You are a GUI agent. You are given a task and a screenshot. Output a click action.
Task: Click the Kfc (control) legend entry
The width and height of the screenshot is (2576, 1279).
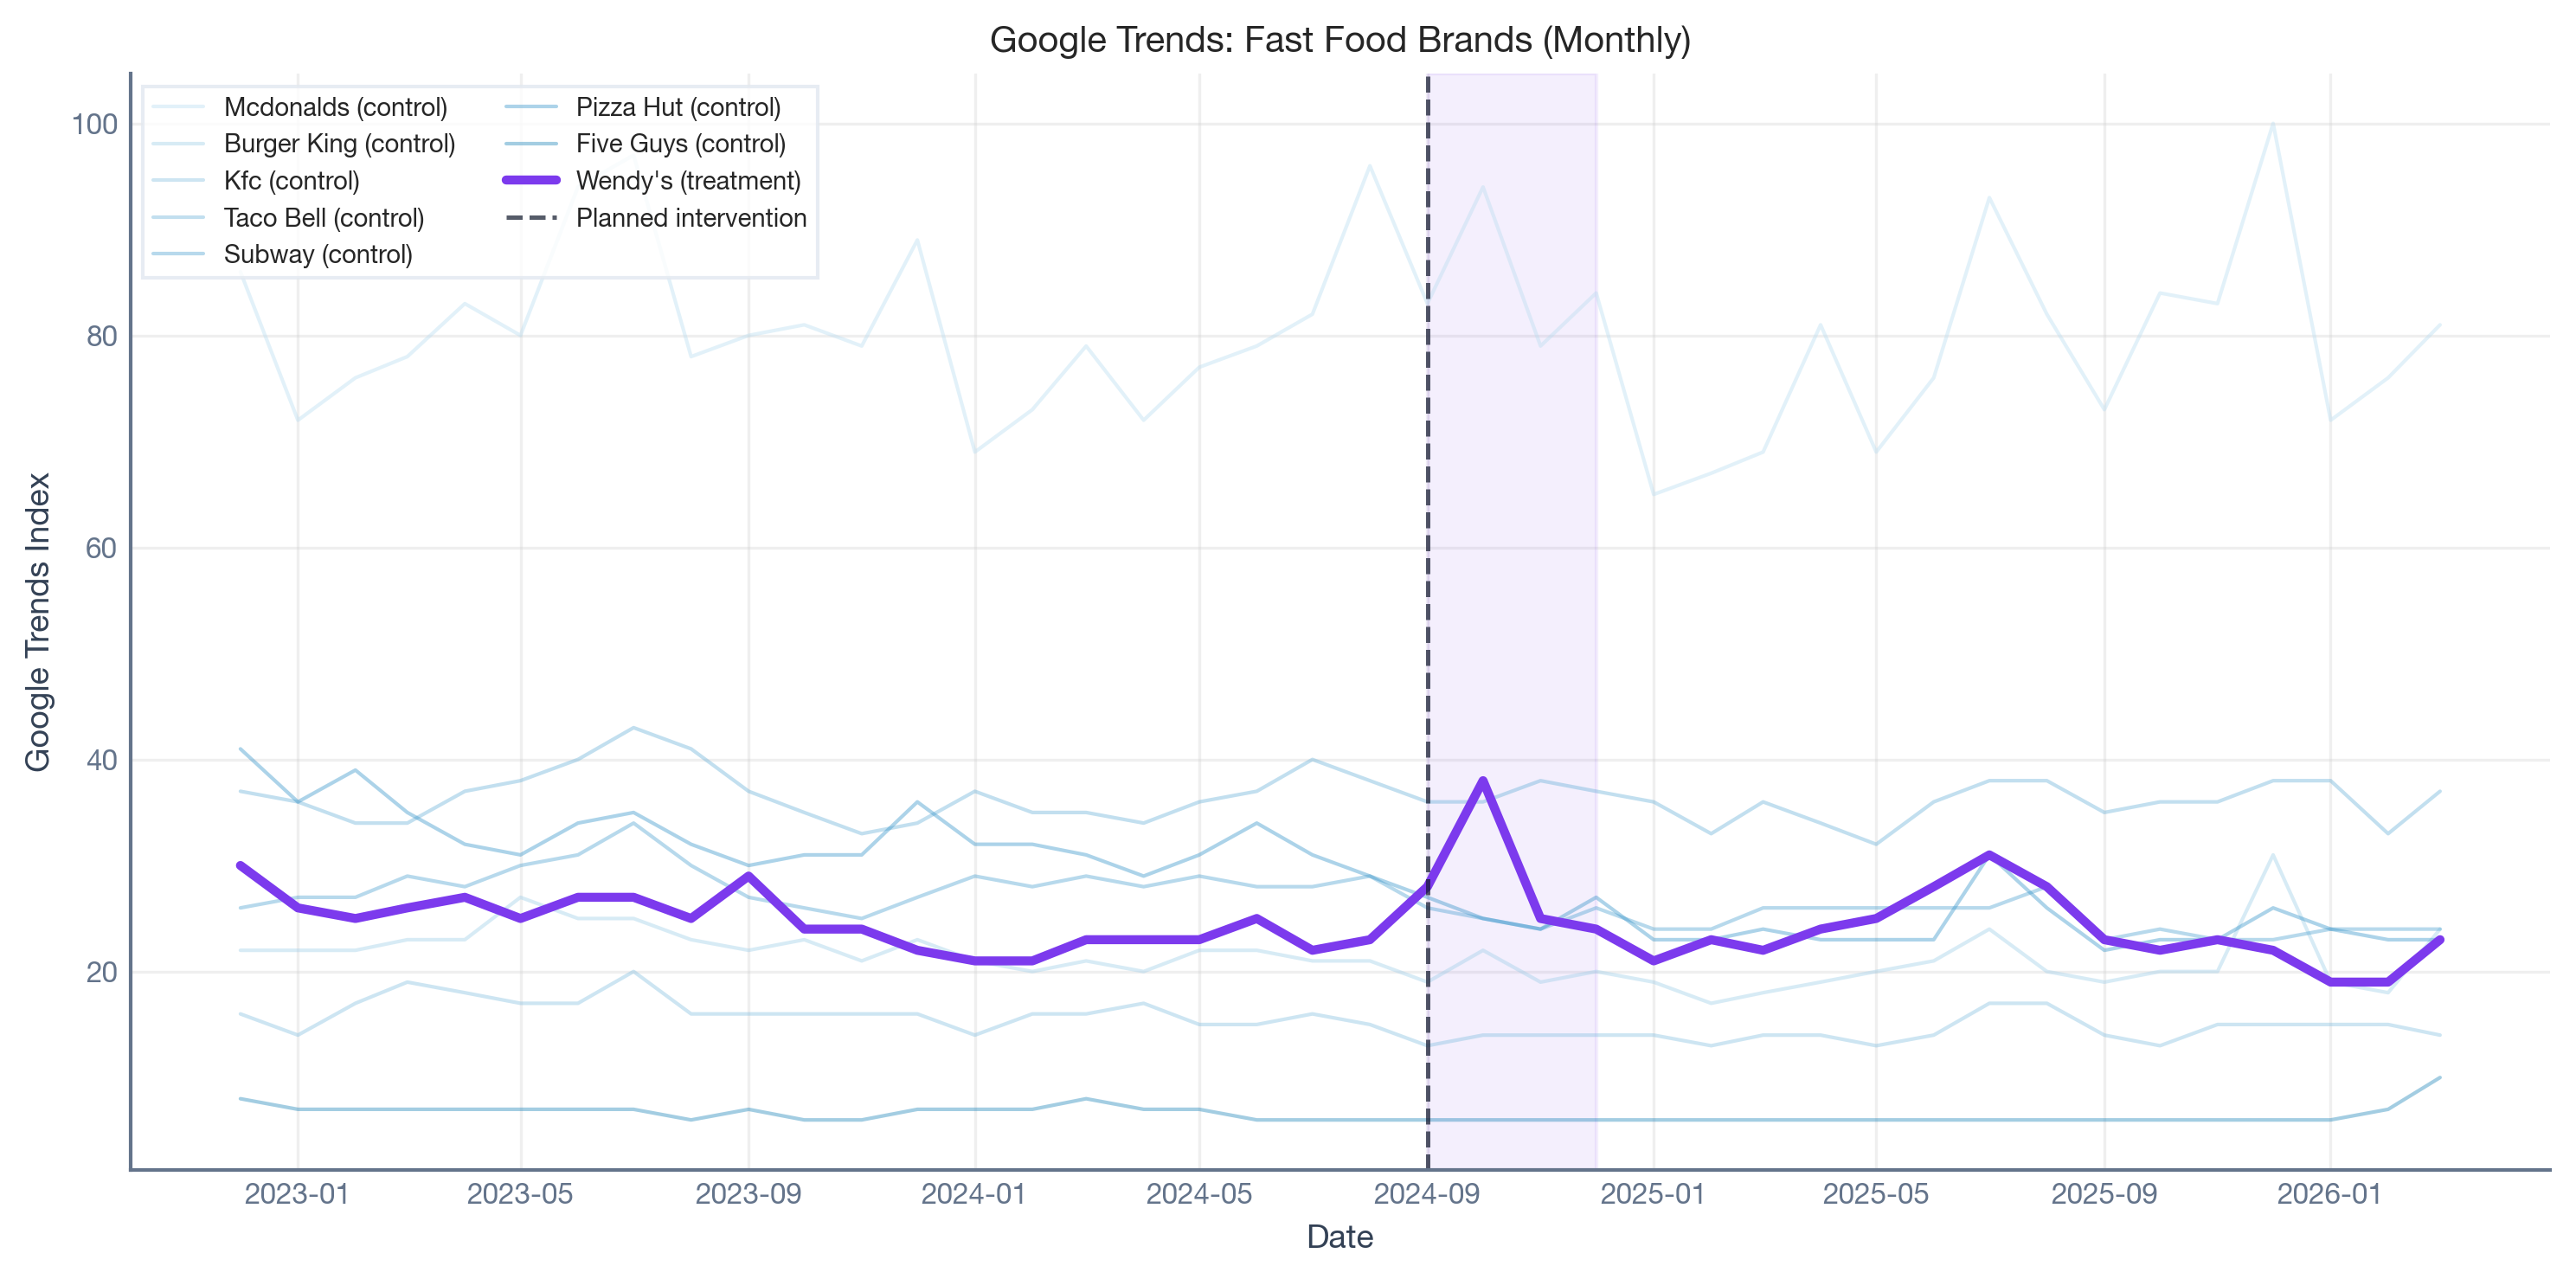(291, 181)
